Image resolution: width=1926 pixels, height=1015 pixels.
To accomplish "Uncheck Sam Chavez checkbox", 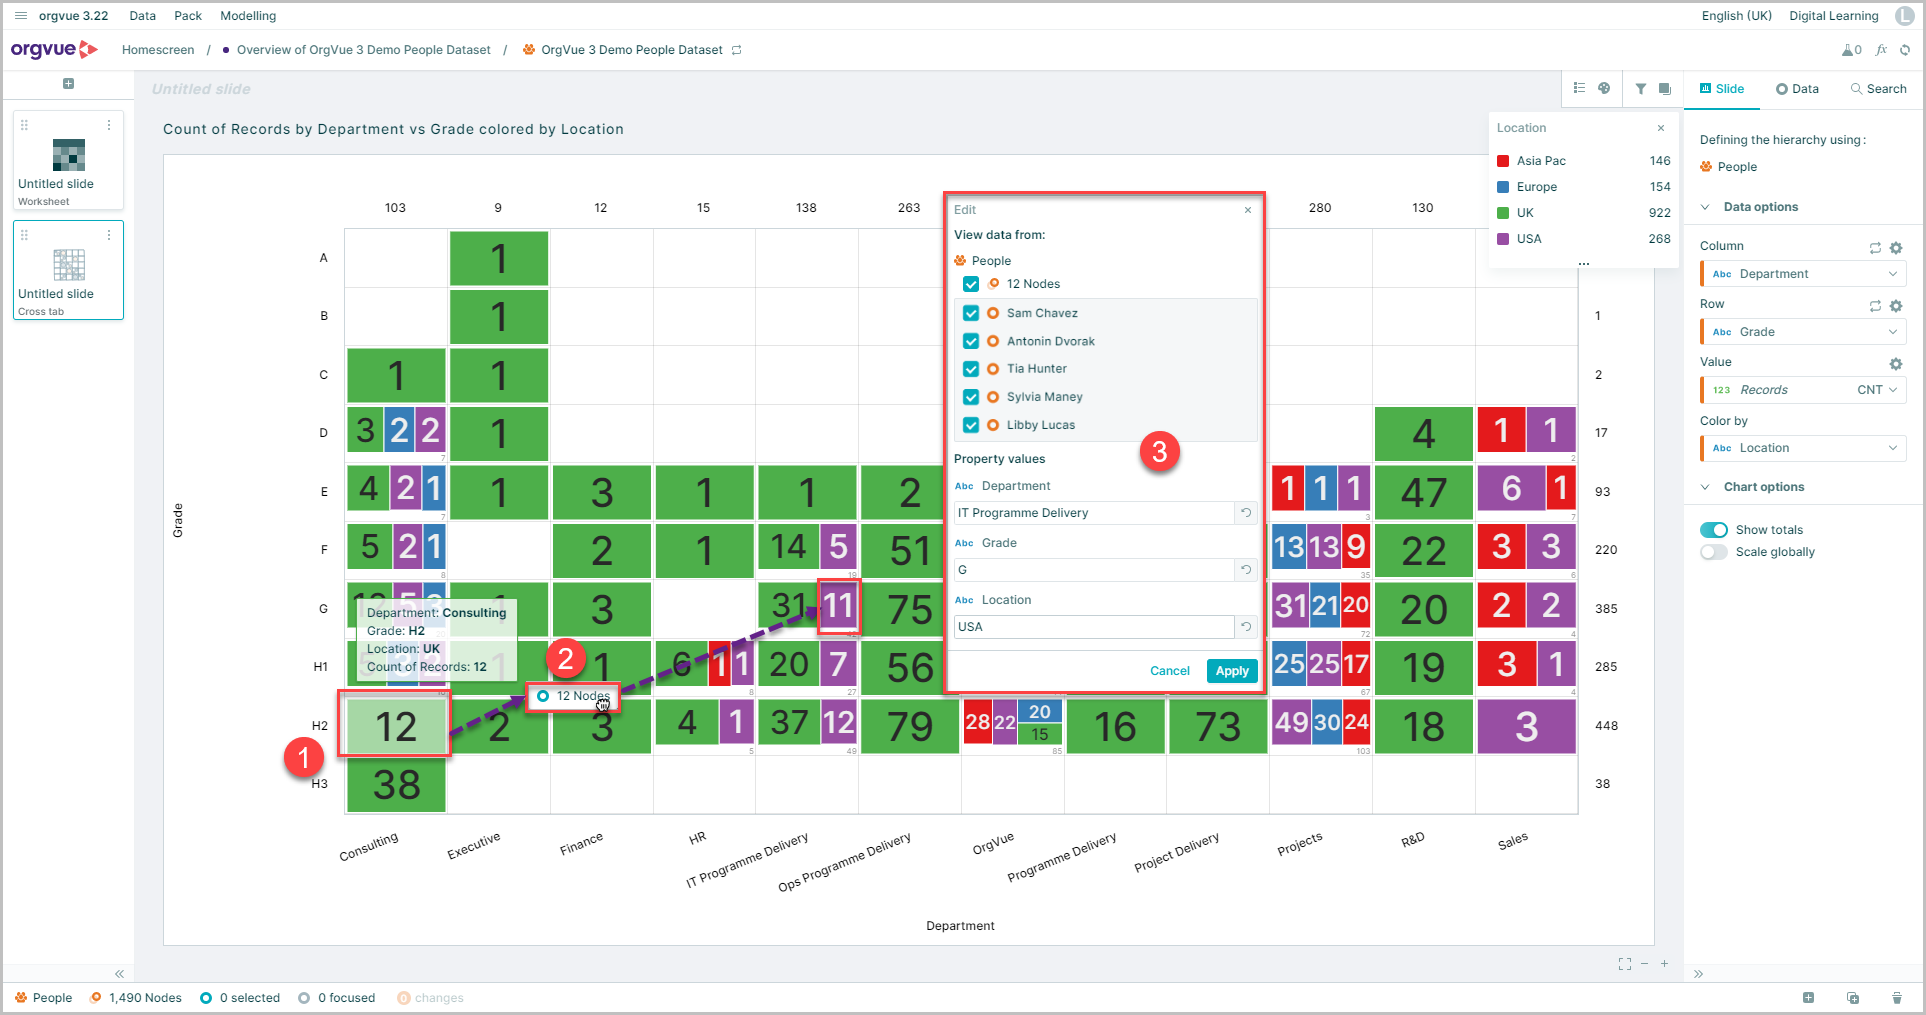I will [x=971, y=313].
